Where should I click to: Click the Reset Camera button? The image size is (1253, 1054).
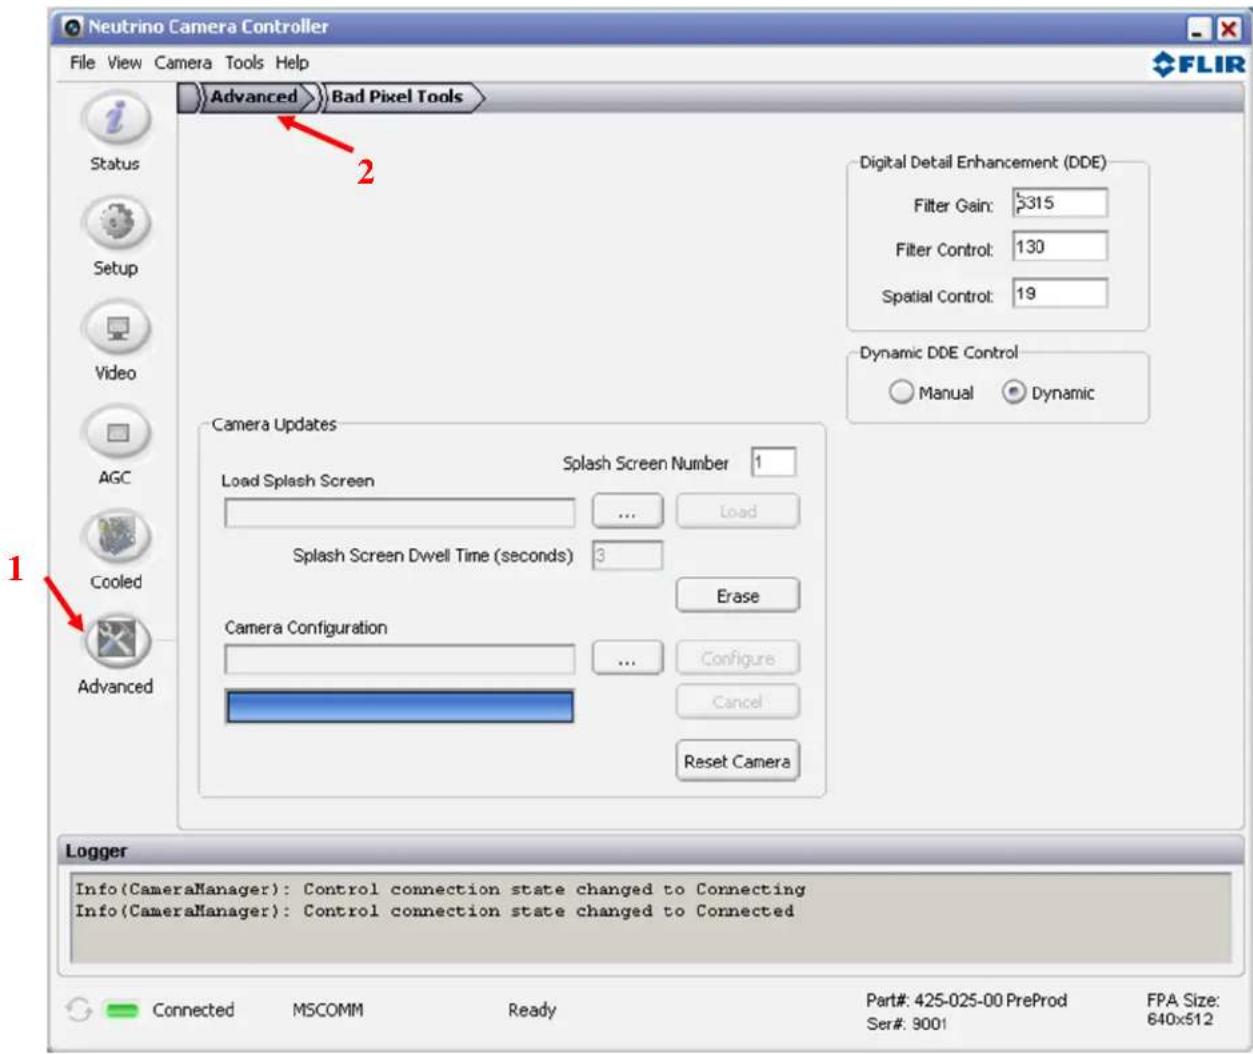(738, 761)
